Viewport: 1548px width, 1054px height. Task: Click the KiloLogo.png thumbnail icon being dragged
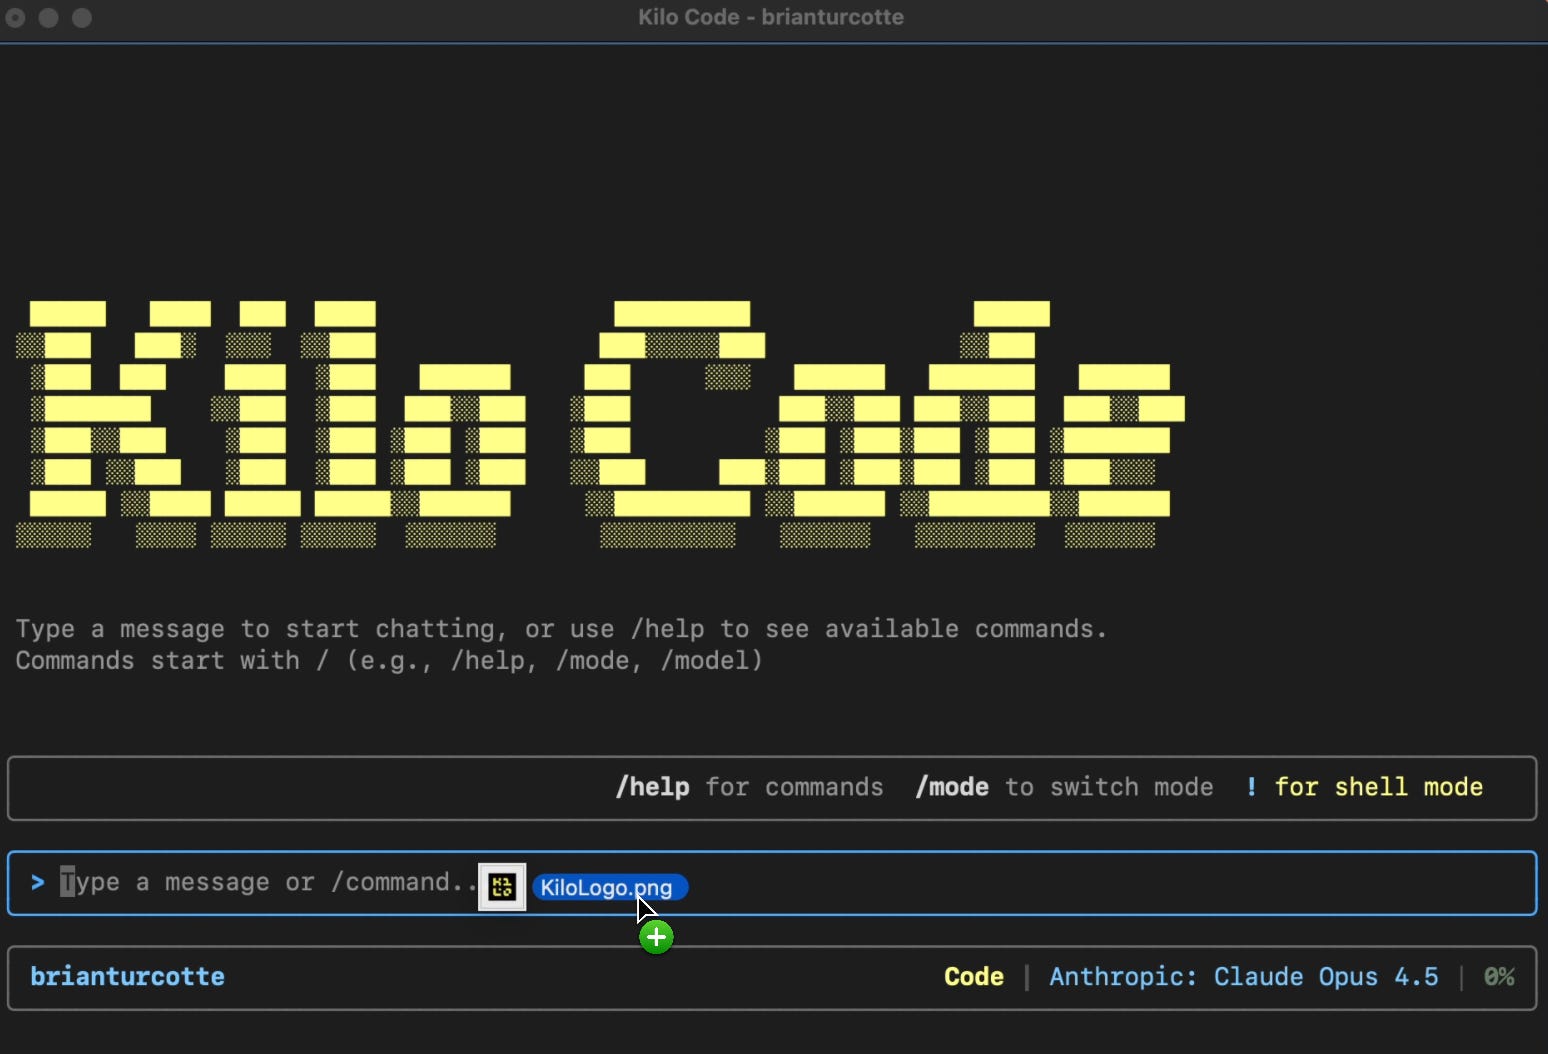tap(502, 886)
